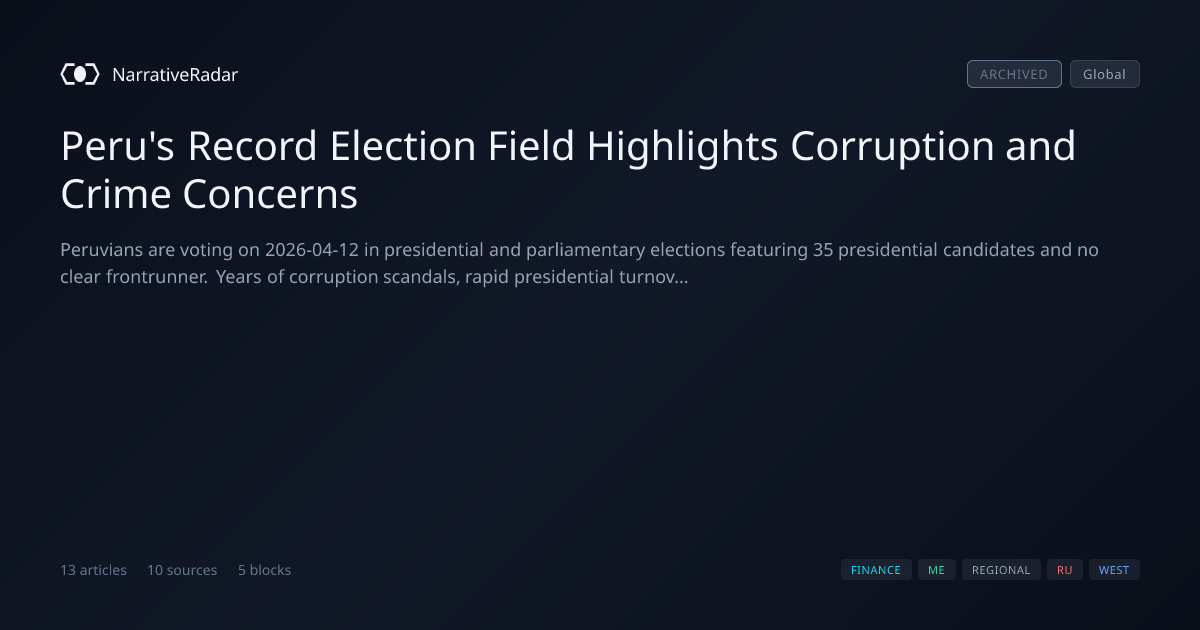Viewport: 1200px width, 630px height.
Task: Show the 13 articles count
Action: (x=93, y=570)
